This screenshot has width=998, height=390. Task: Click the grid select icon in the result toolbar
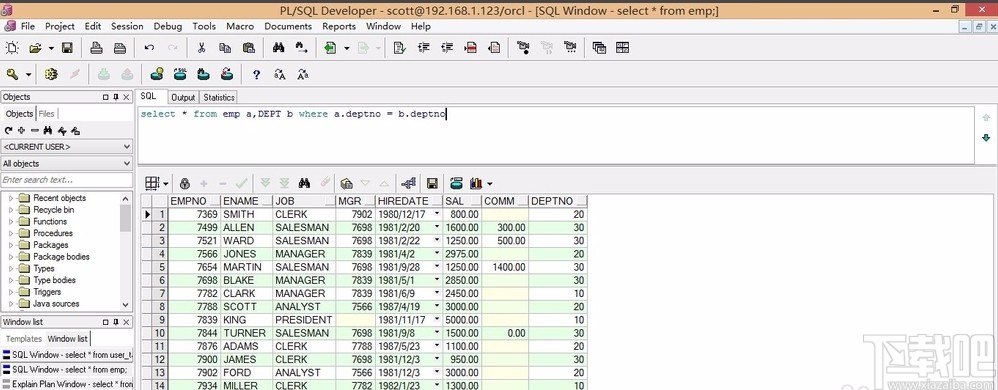151,183
